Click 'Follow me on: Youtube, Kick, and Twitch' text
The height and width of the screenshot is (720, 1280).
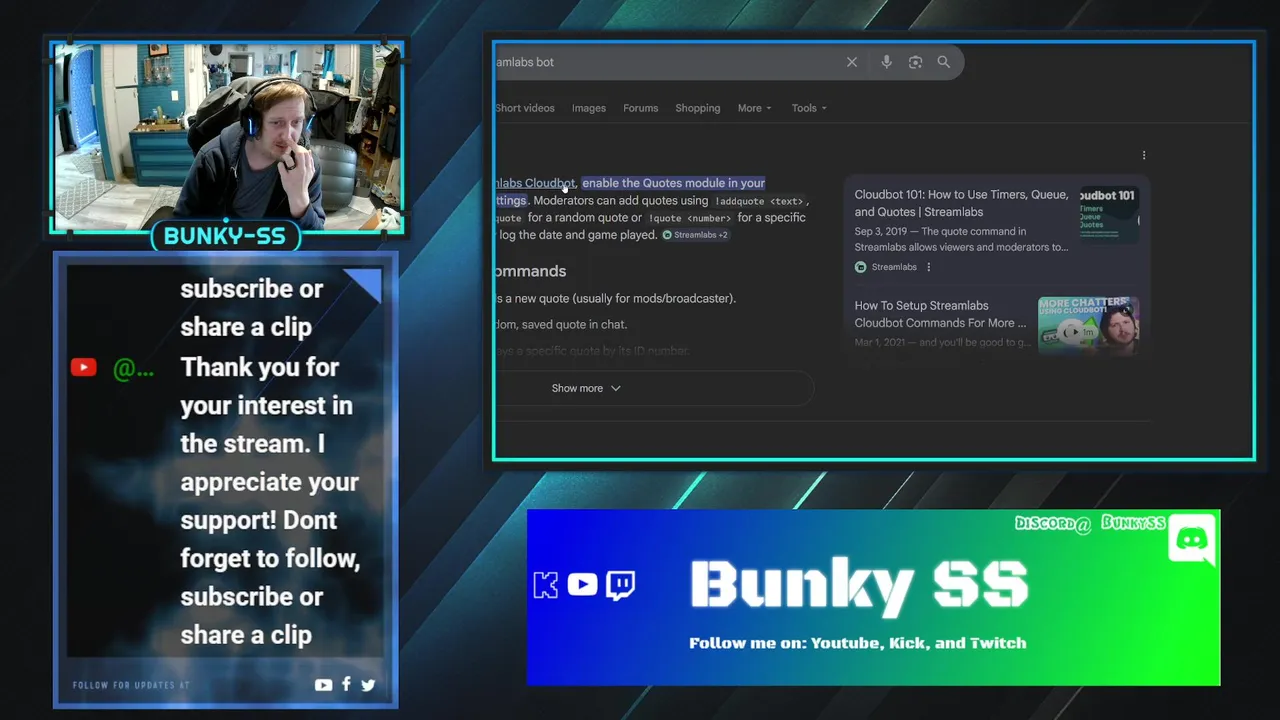coord(858,643)
